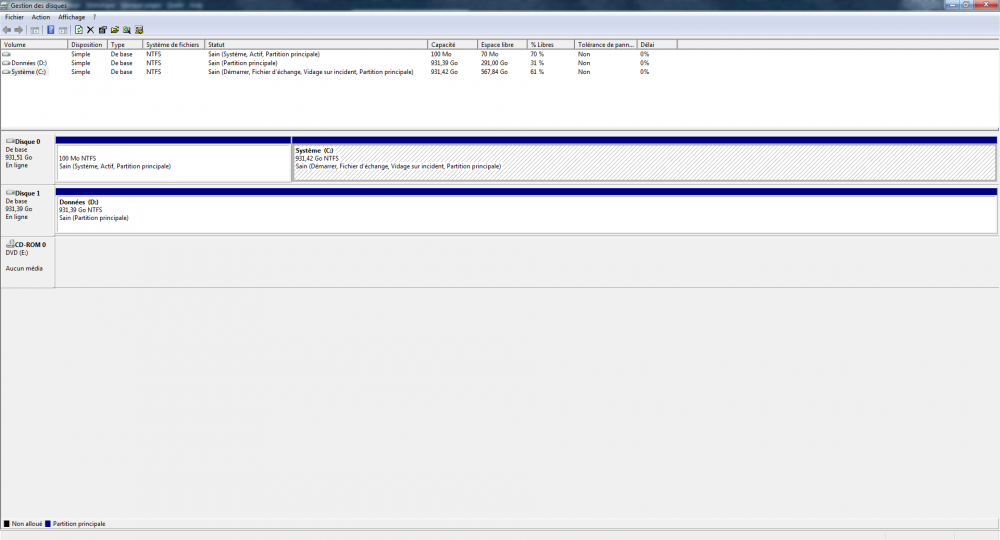Toggle the action pane toolbar icon
Image resolution: width=1000 pixels, height=540 pixels.
point(63,30)
